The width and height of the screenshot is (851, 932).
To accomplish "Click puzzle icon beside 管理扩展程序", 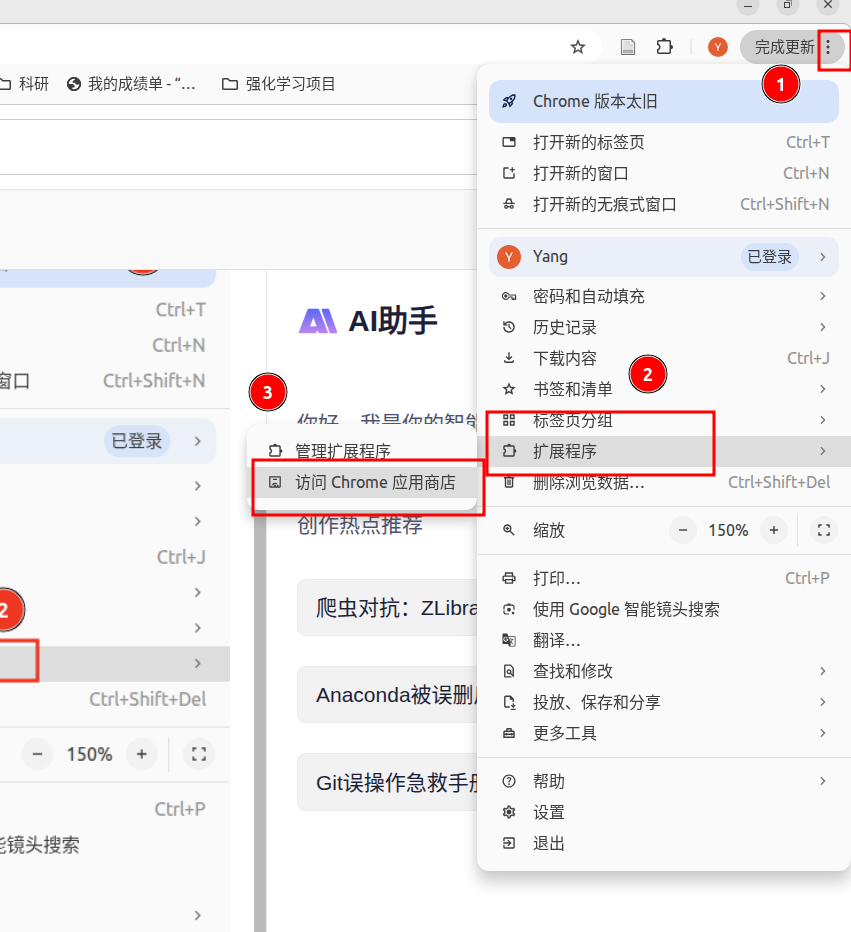I will pyautogui.click(x=275, y=451).
